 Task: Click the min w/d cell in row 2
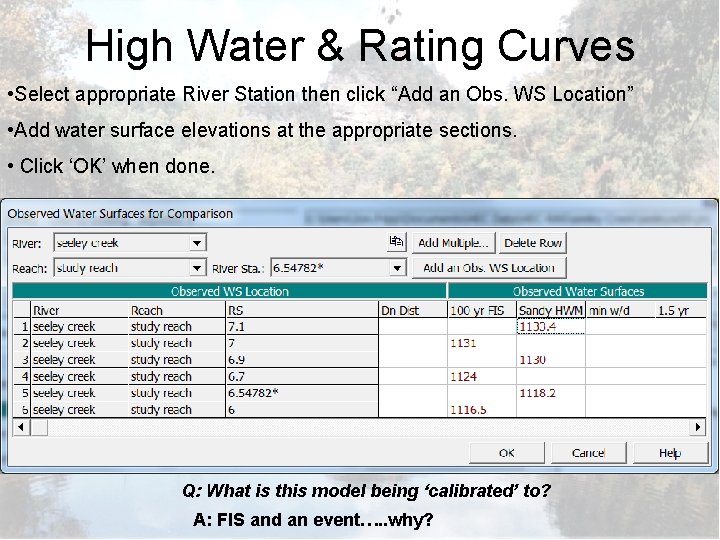point(620,343)
